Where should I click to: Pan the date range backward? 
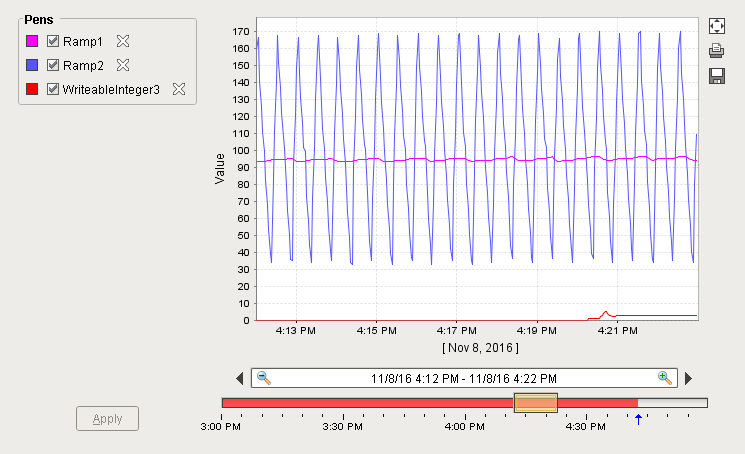pos(239,378)
